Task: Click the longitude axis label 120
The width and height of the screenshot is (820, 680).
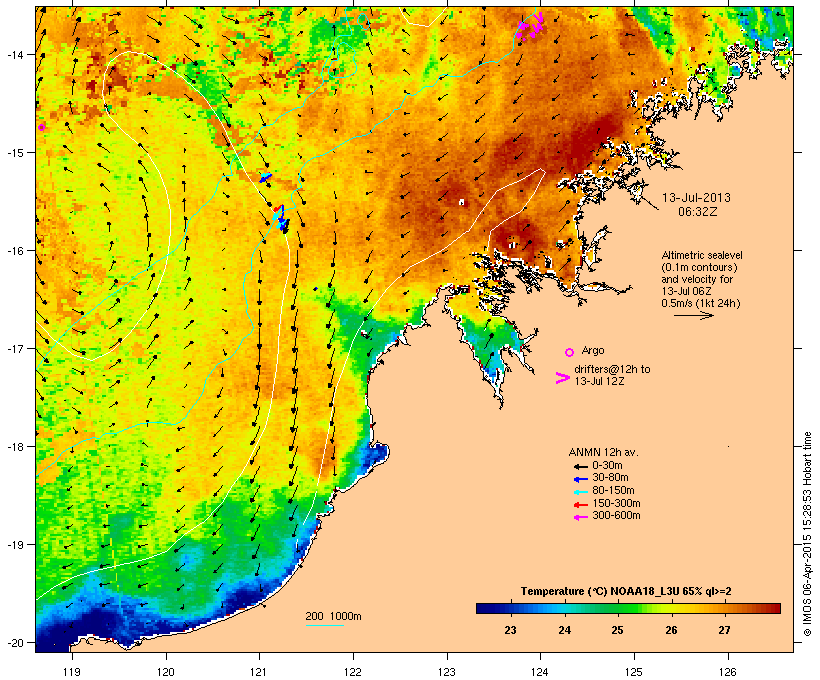Action: (x=166, y=672)
